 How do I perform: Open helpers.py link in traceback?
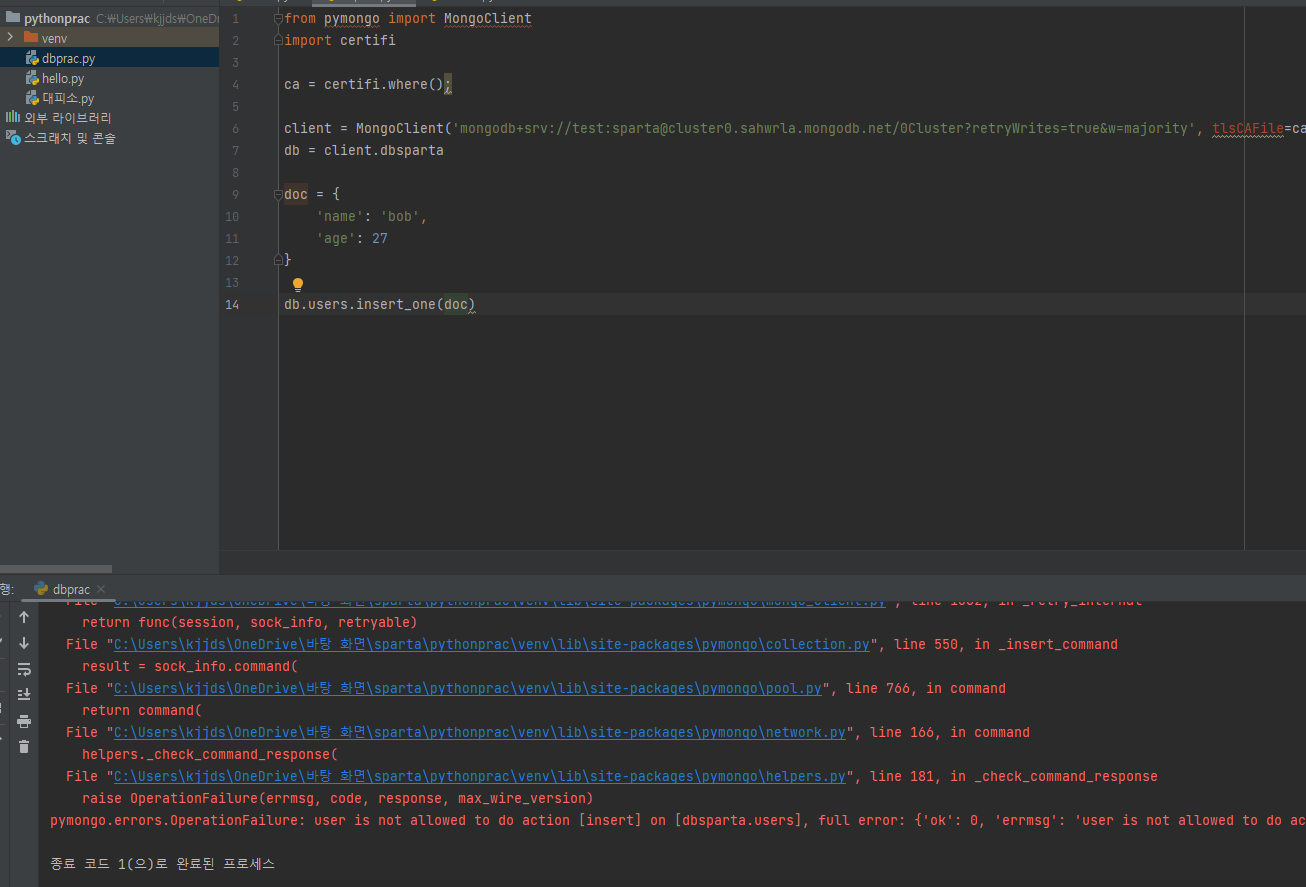(x=479, y=776)
